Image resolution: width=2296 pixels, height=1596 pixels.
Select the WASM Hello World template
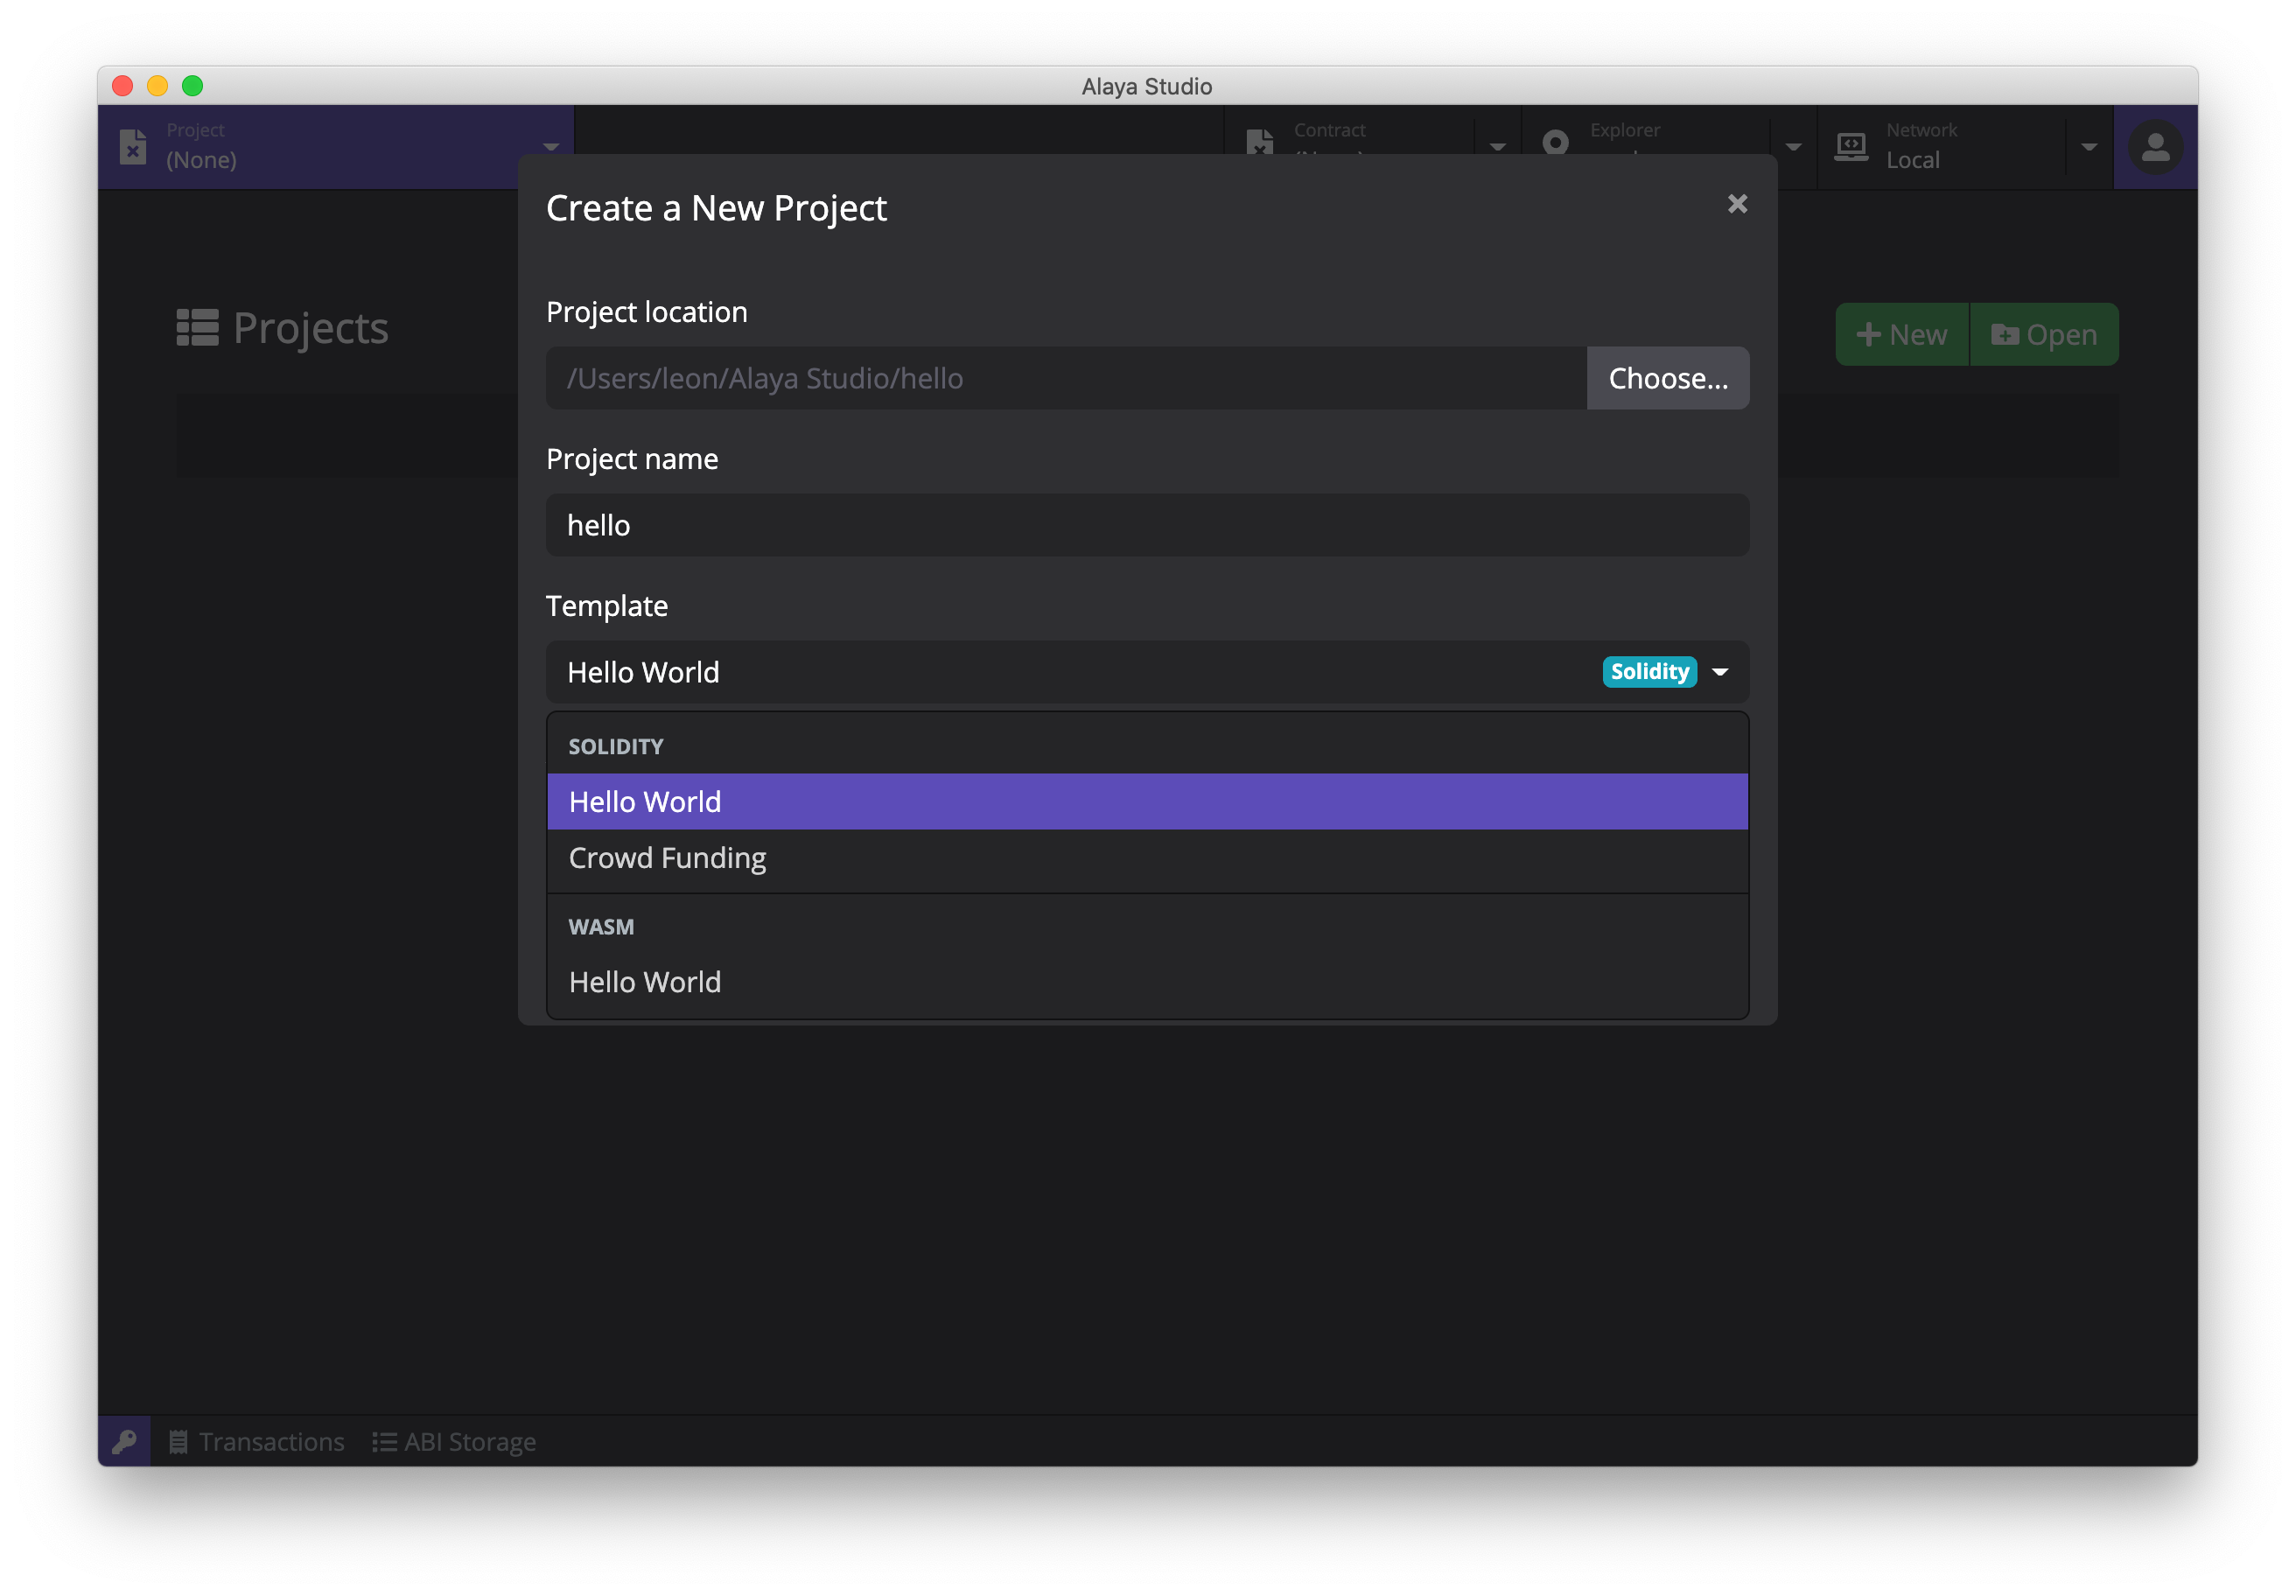pyautogui.click(x=645, y=982)
